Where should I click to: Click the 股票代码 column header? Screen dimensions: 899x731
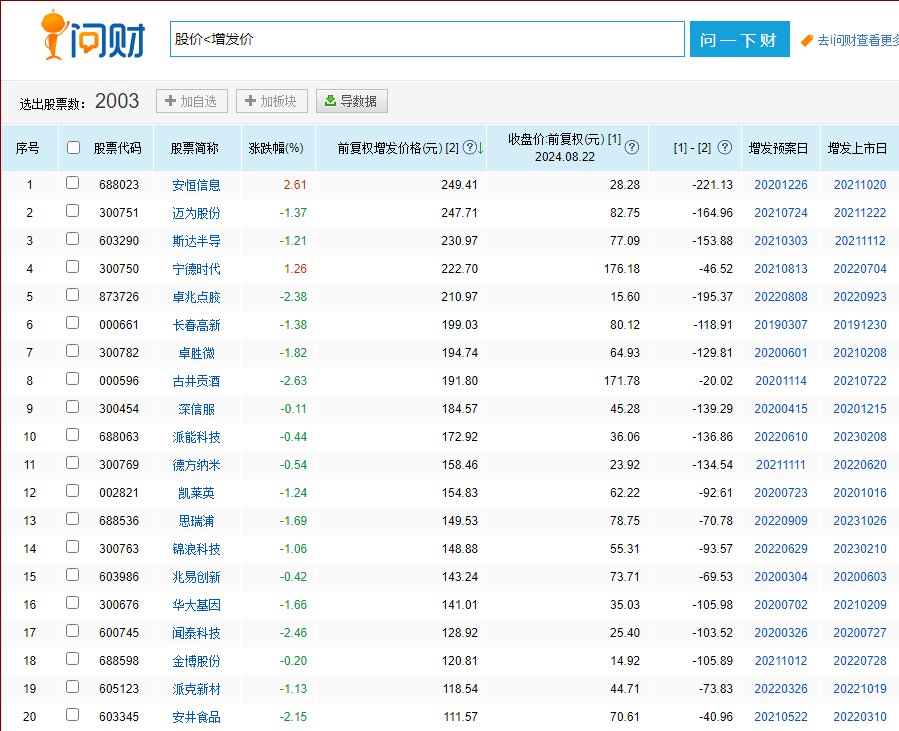[117, 148]
